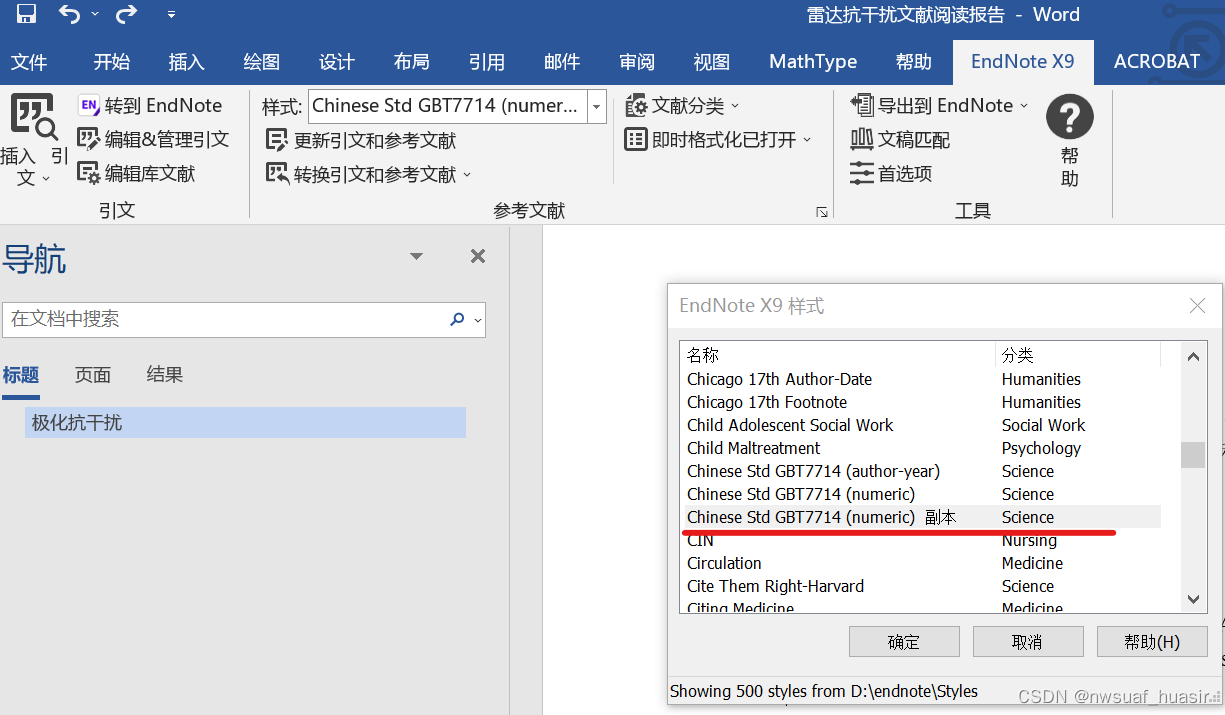1225x715 pixels.
Task: Click 编辑&管理引文 button
Action: (154, 139)
